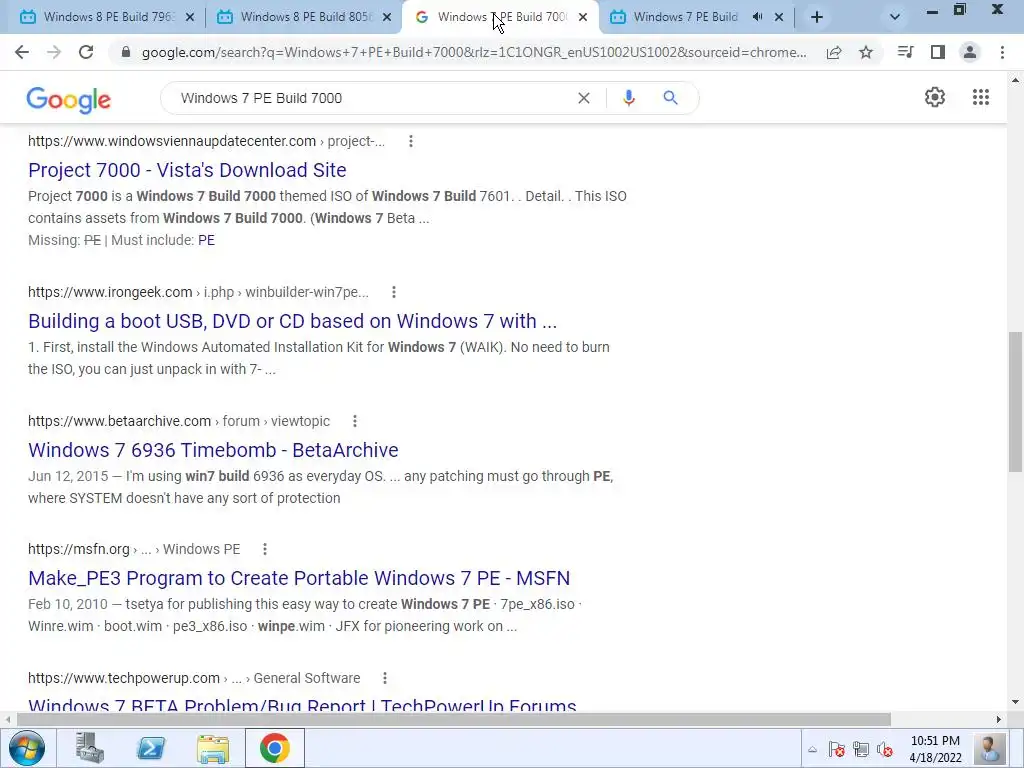Reload the current page
The width and height of the screenshot is (1024, 768).
(x=86, y=52)
